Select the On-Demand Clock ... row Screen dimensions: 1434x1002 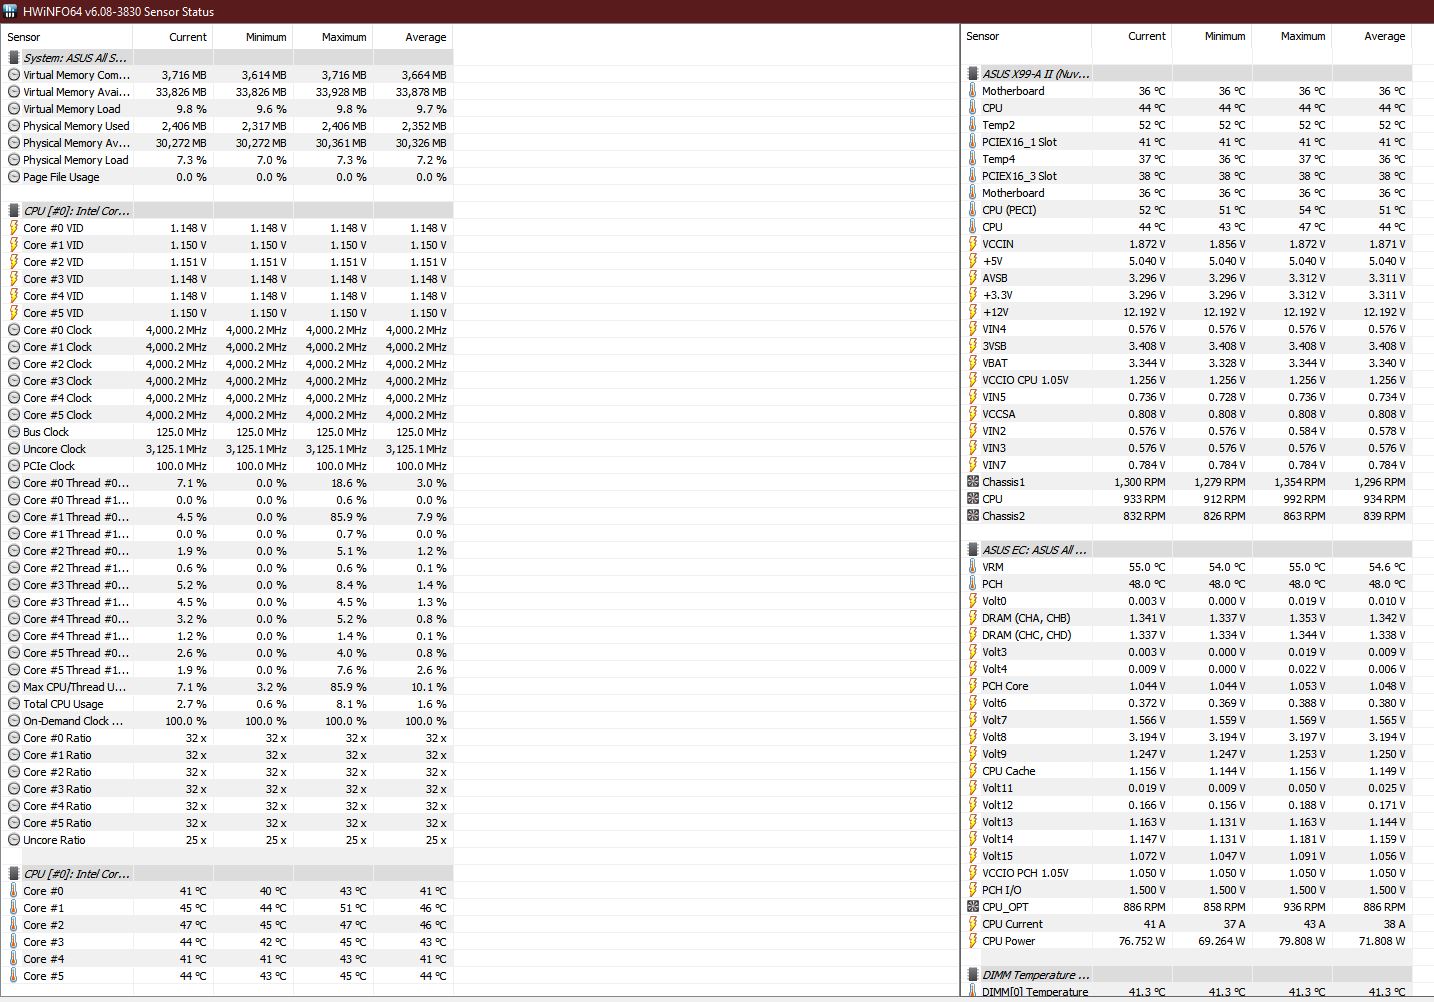[x=230, y=721]
